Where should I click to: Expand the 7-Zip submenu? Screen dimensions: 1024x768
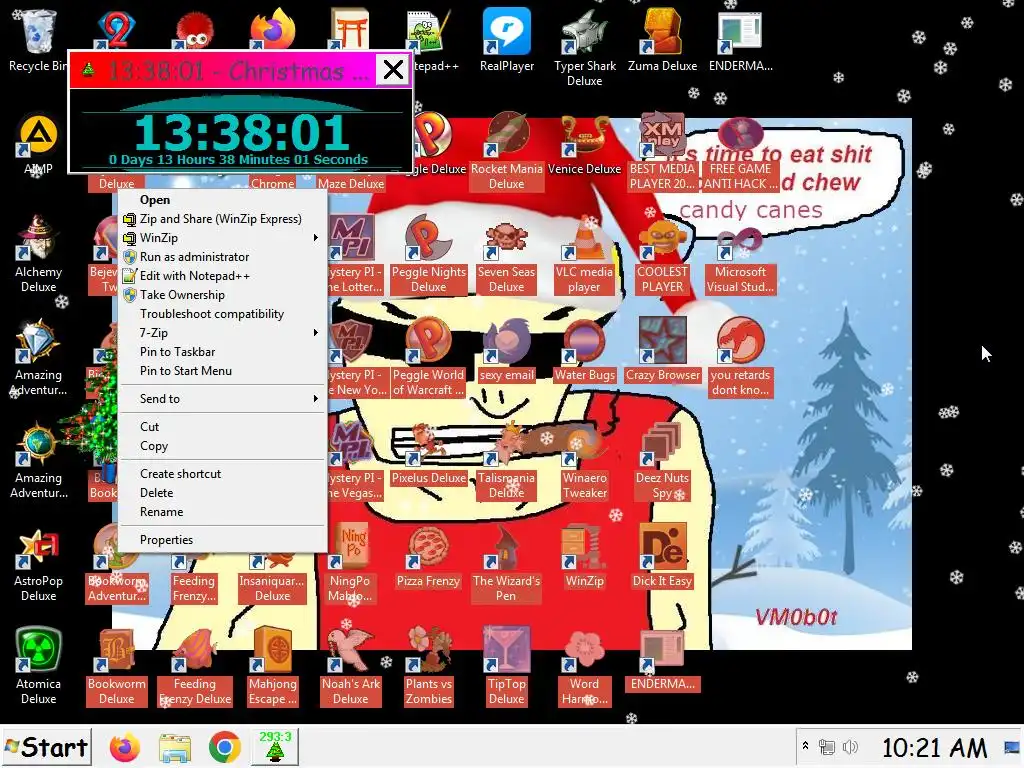[223, 332]
